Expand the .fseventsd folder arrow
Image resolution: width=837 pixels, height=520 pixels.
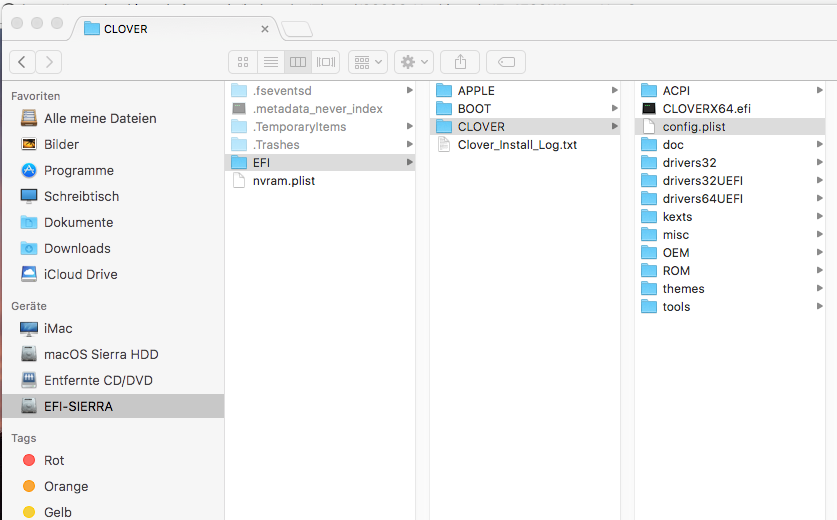point(409,90)
